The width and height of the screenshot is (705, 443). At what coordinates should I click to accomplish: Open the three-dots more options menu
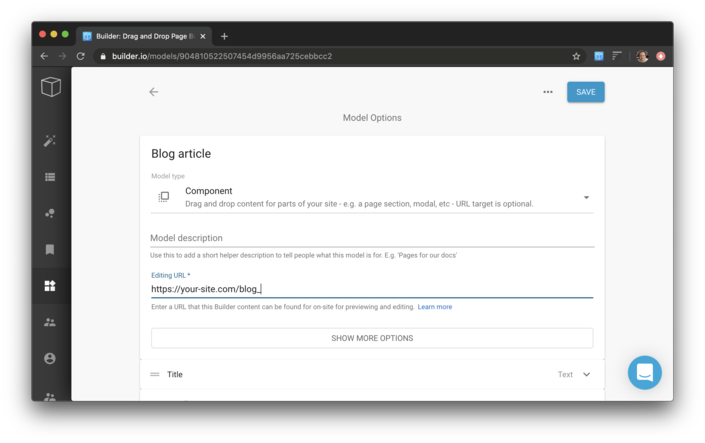click(548, 92)
